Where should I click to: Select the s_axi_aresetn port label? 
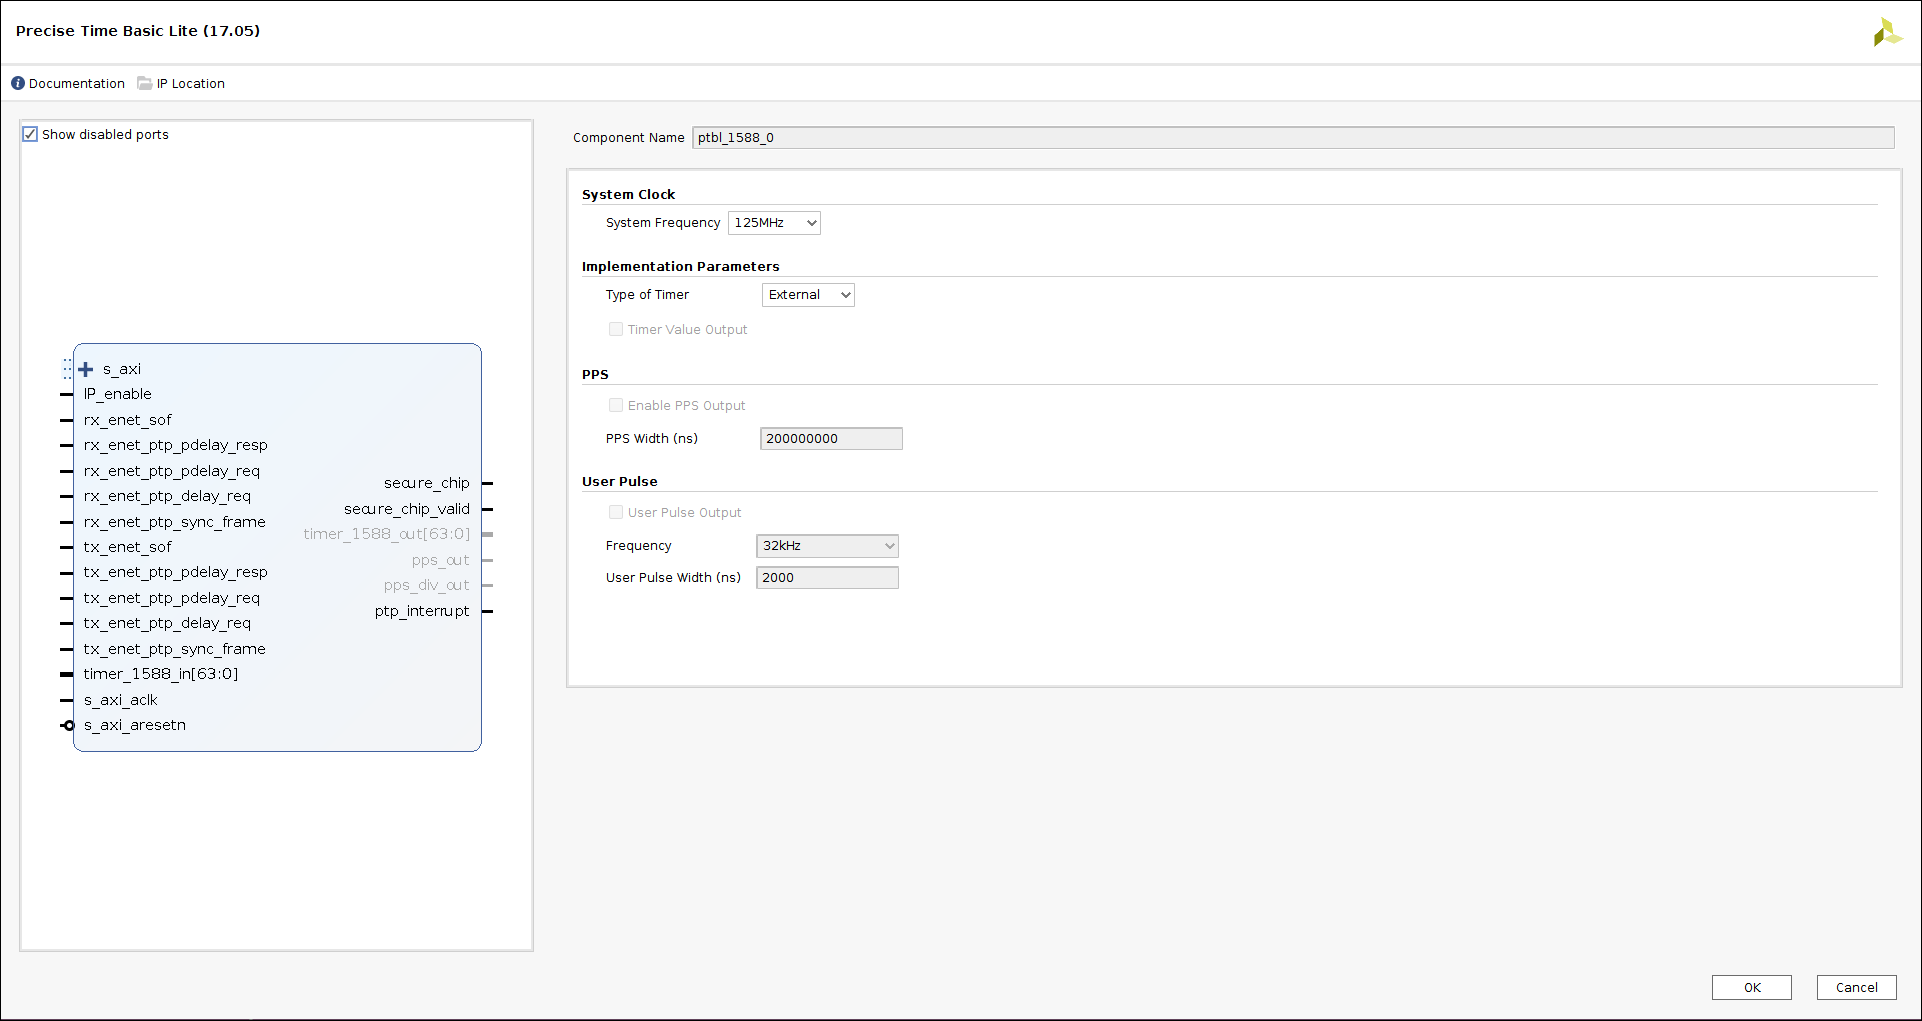click(135, 725)
